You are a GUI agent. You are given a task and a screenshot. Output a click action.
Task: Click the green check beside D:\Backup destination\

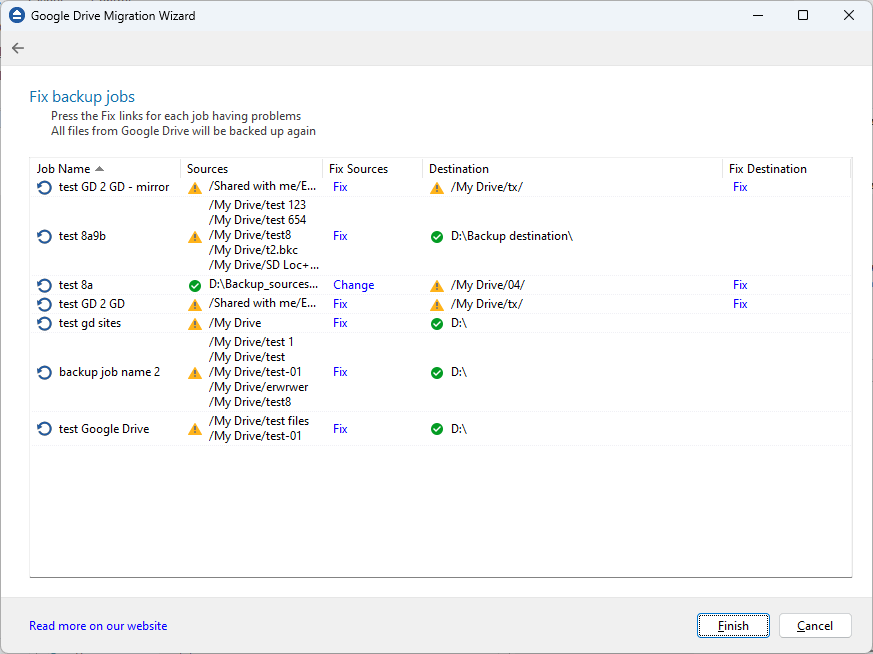click(437, 236)
